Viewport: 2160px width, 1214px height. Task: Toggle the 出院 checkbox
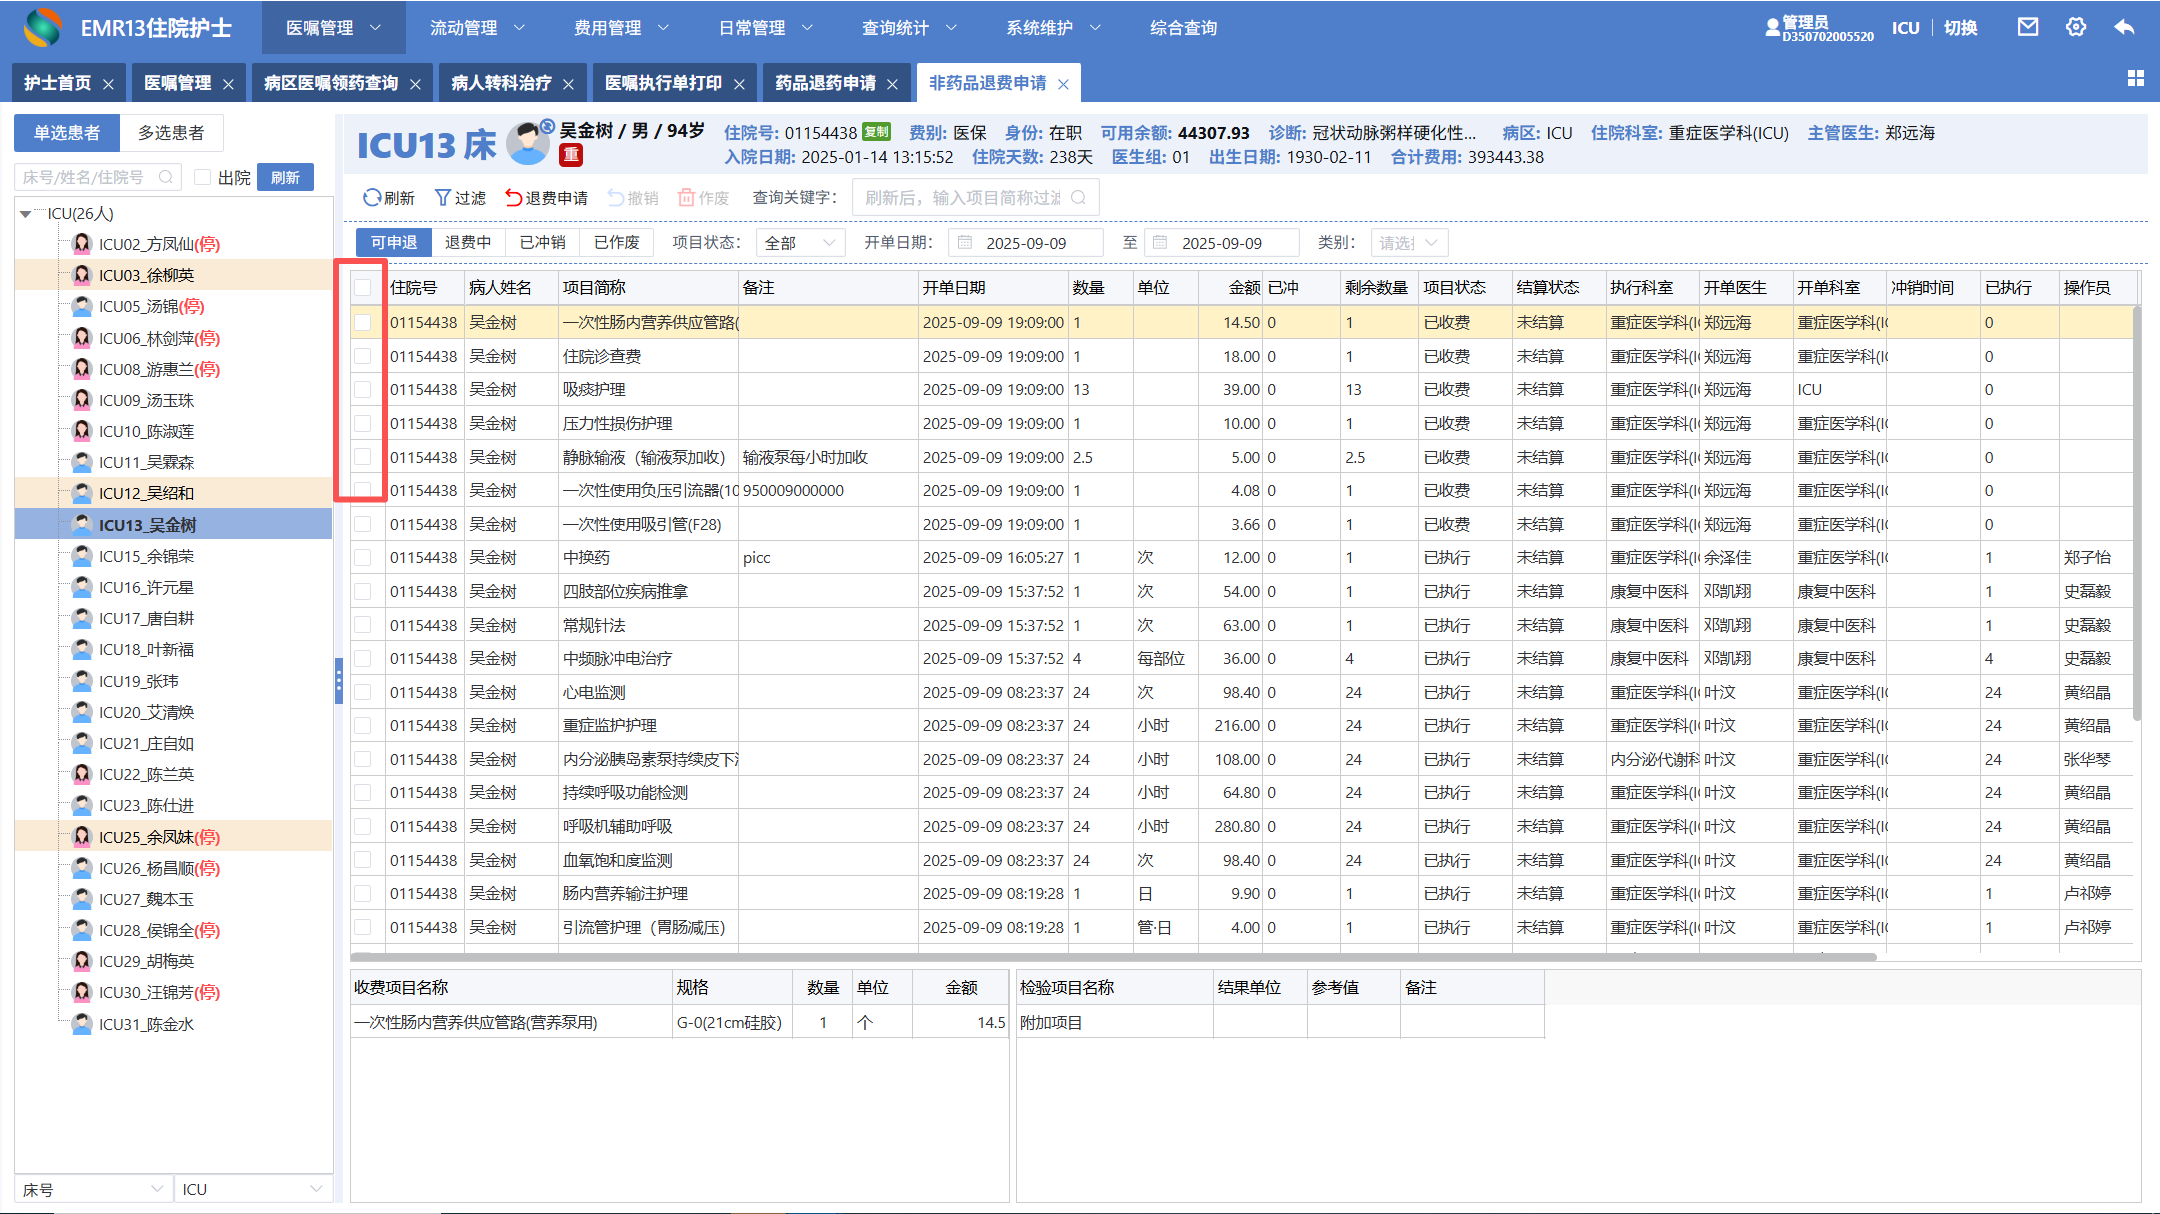coord(203,177)
